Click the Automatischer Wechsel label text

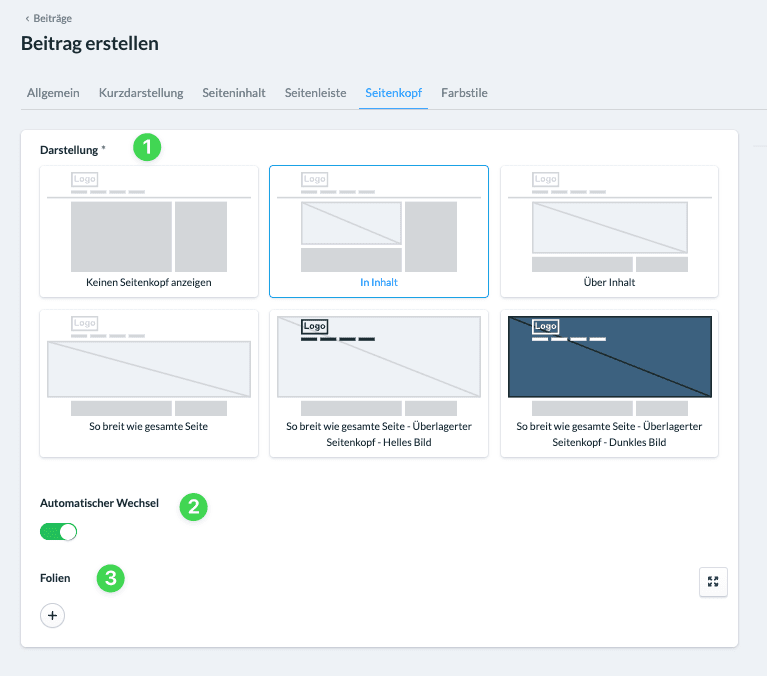click(x=99, y=503)
